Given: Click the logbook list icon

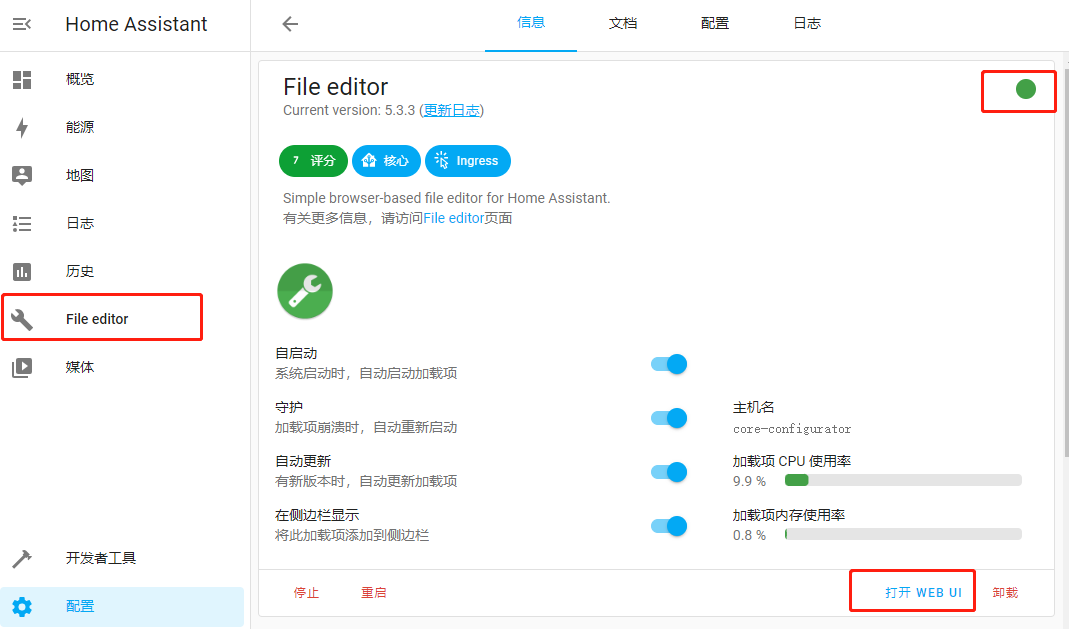Looking at the screenshot, I should pyautogui.click(x=22, y=224).
